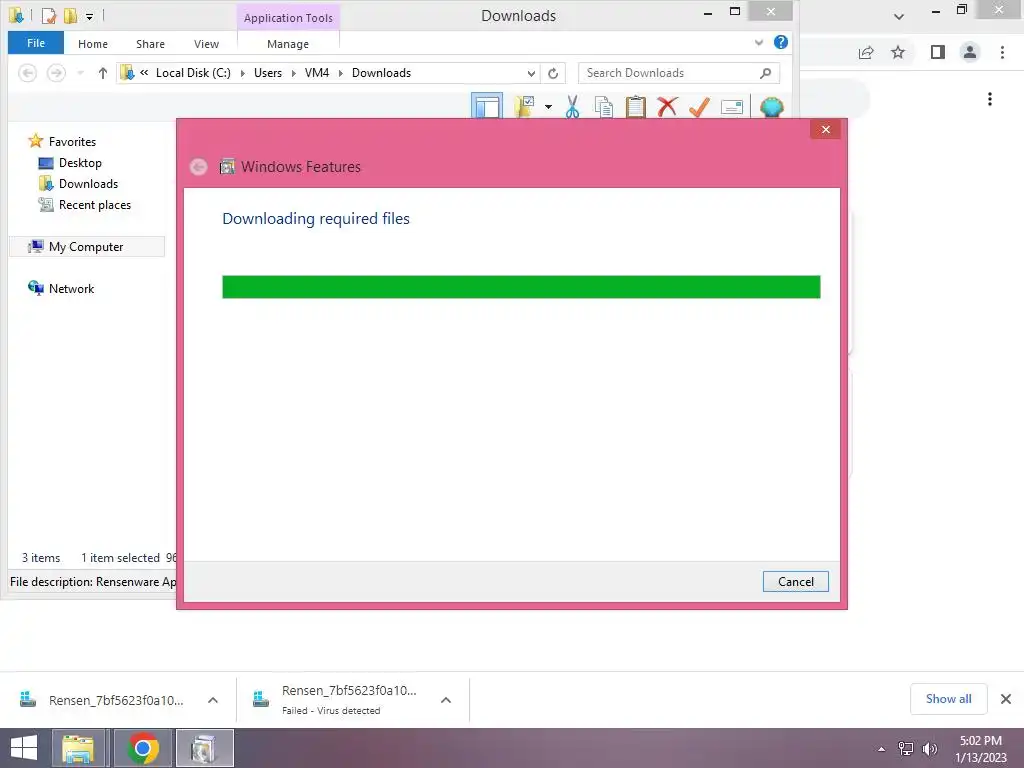Show hidden system tray icons
The width and height of the screenshot is (1024, 768).
click(x=882, y=749)
